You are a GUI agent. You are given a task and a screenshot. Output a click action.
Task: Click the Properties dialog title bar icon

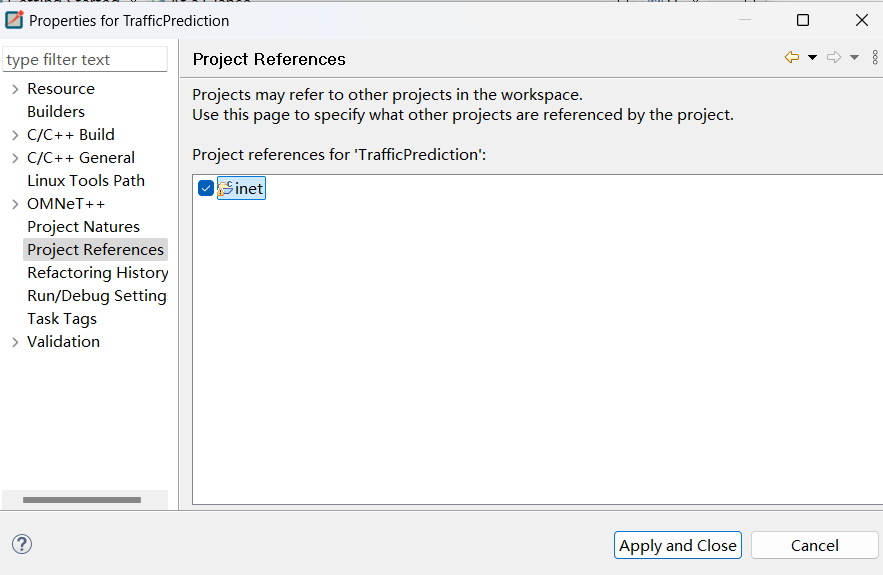15,20
